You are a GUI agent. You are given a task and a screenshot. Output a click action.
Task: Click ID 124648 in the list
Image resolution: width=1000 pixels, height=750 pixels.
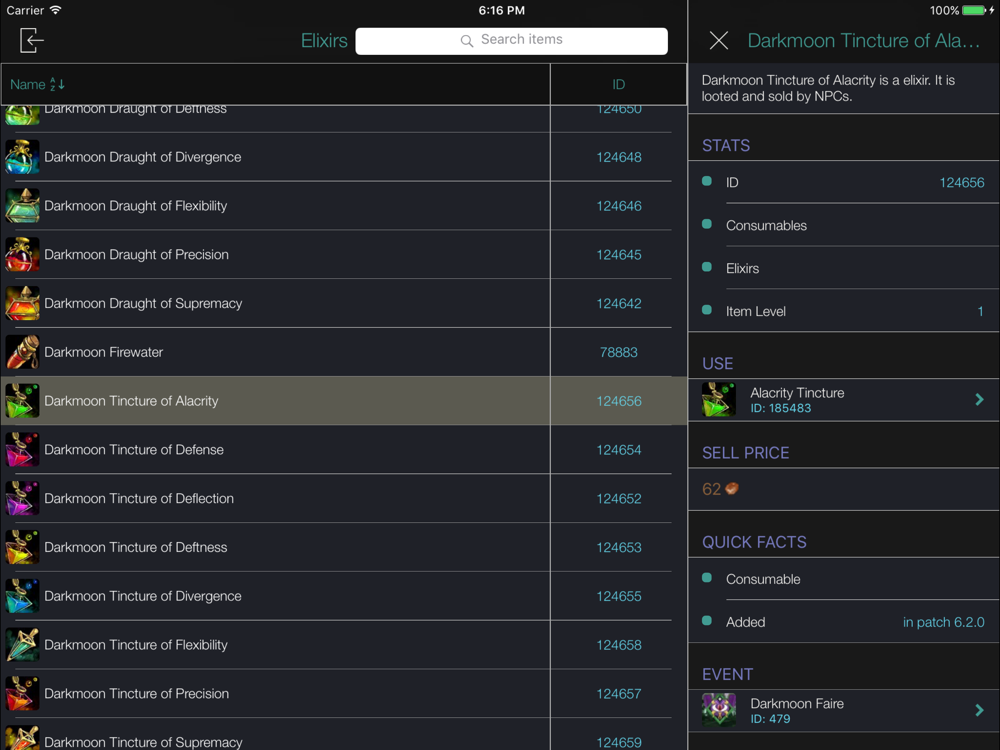click(619, 157)
